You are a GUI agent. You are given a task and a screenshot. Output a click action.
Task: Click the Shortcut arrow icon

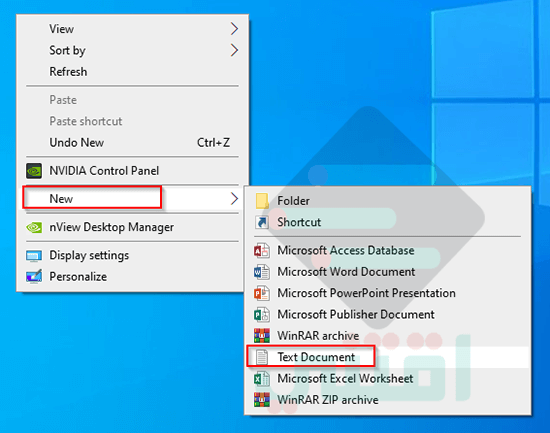pyautogui.click(x=262, y=222)
